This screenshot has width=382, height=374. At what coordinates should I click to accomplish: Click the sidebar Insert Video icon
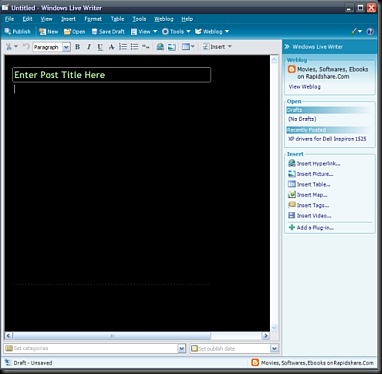tap(292, 215)
